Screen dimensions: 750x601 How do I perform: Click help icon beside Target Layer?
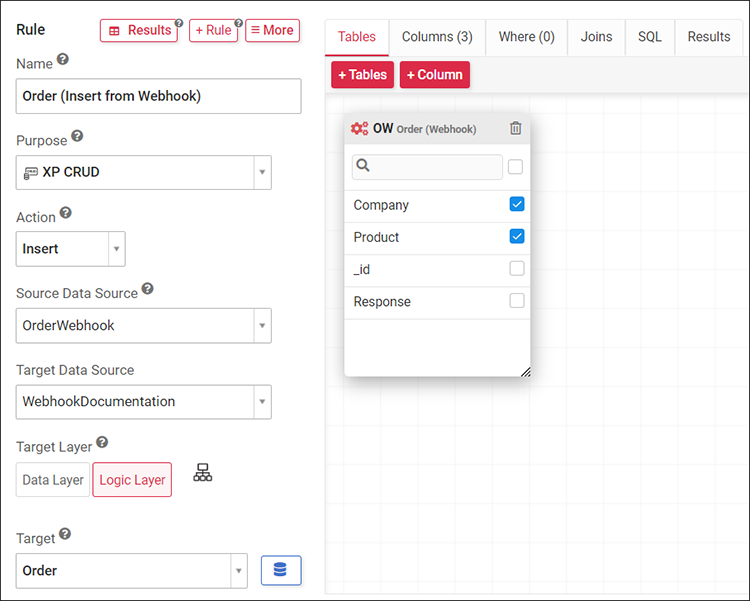(x=102, y=442)
